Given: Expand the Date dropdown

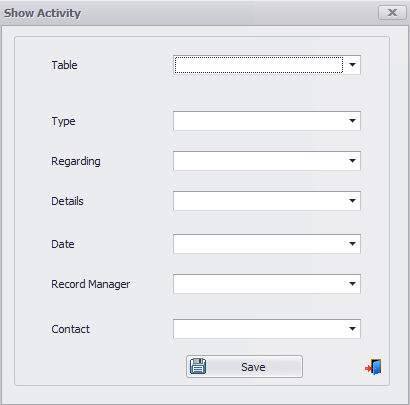Looking at the screenshot, I should coord(352,244).
